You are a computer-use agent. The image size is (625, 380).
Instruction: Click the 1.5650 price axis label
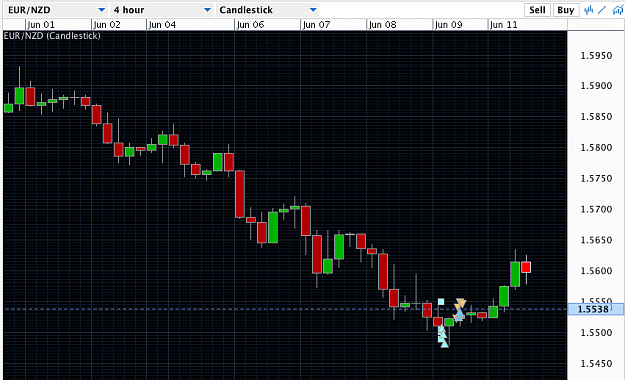tap(596, 240)
